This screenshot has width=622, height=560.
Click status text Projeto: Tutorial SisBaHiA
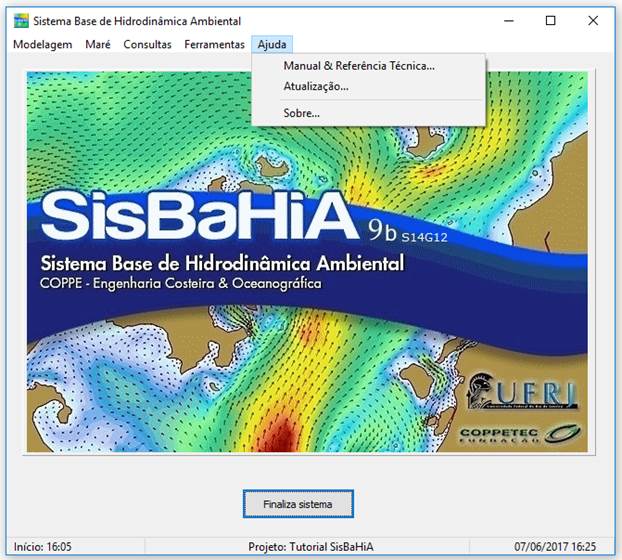point(311,547)
